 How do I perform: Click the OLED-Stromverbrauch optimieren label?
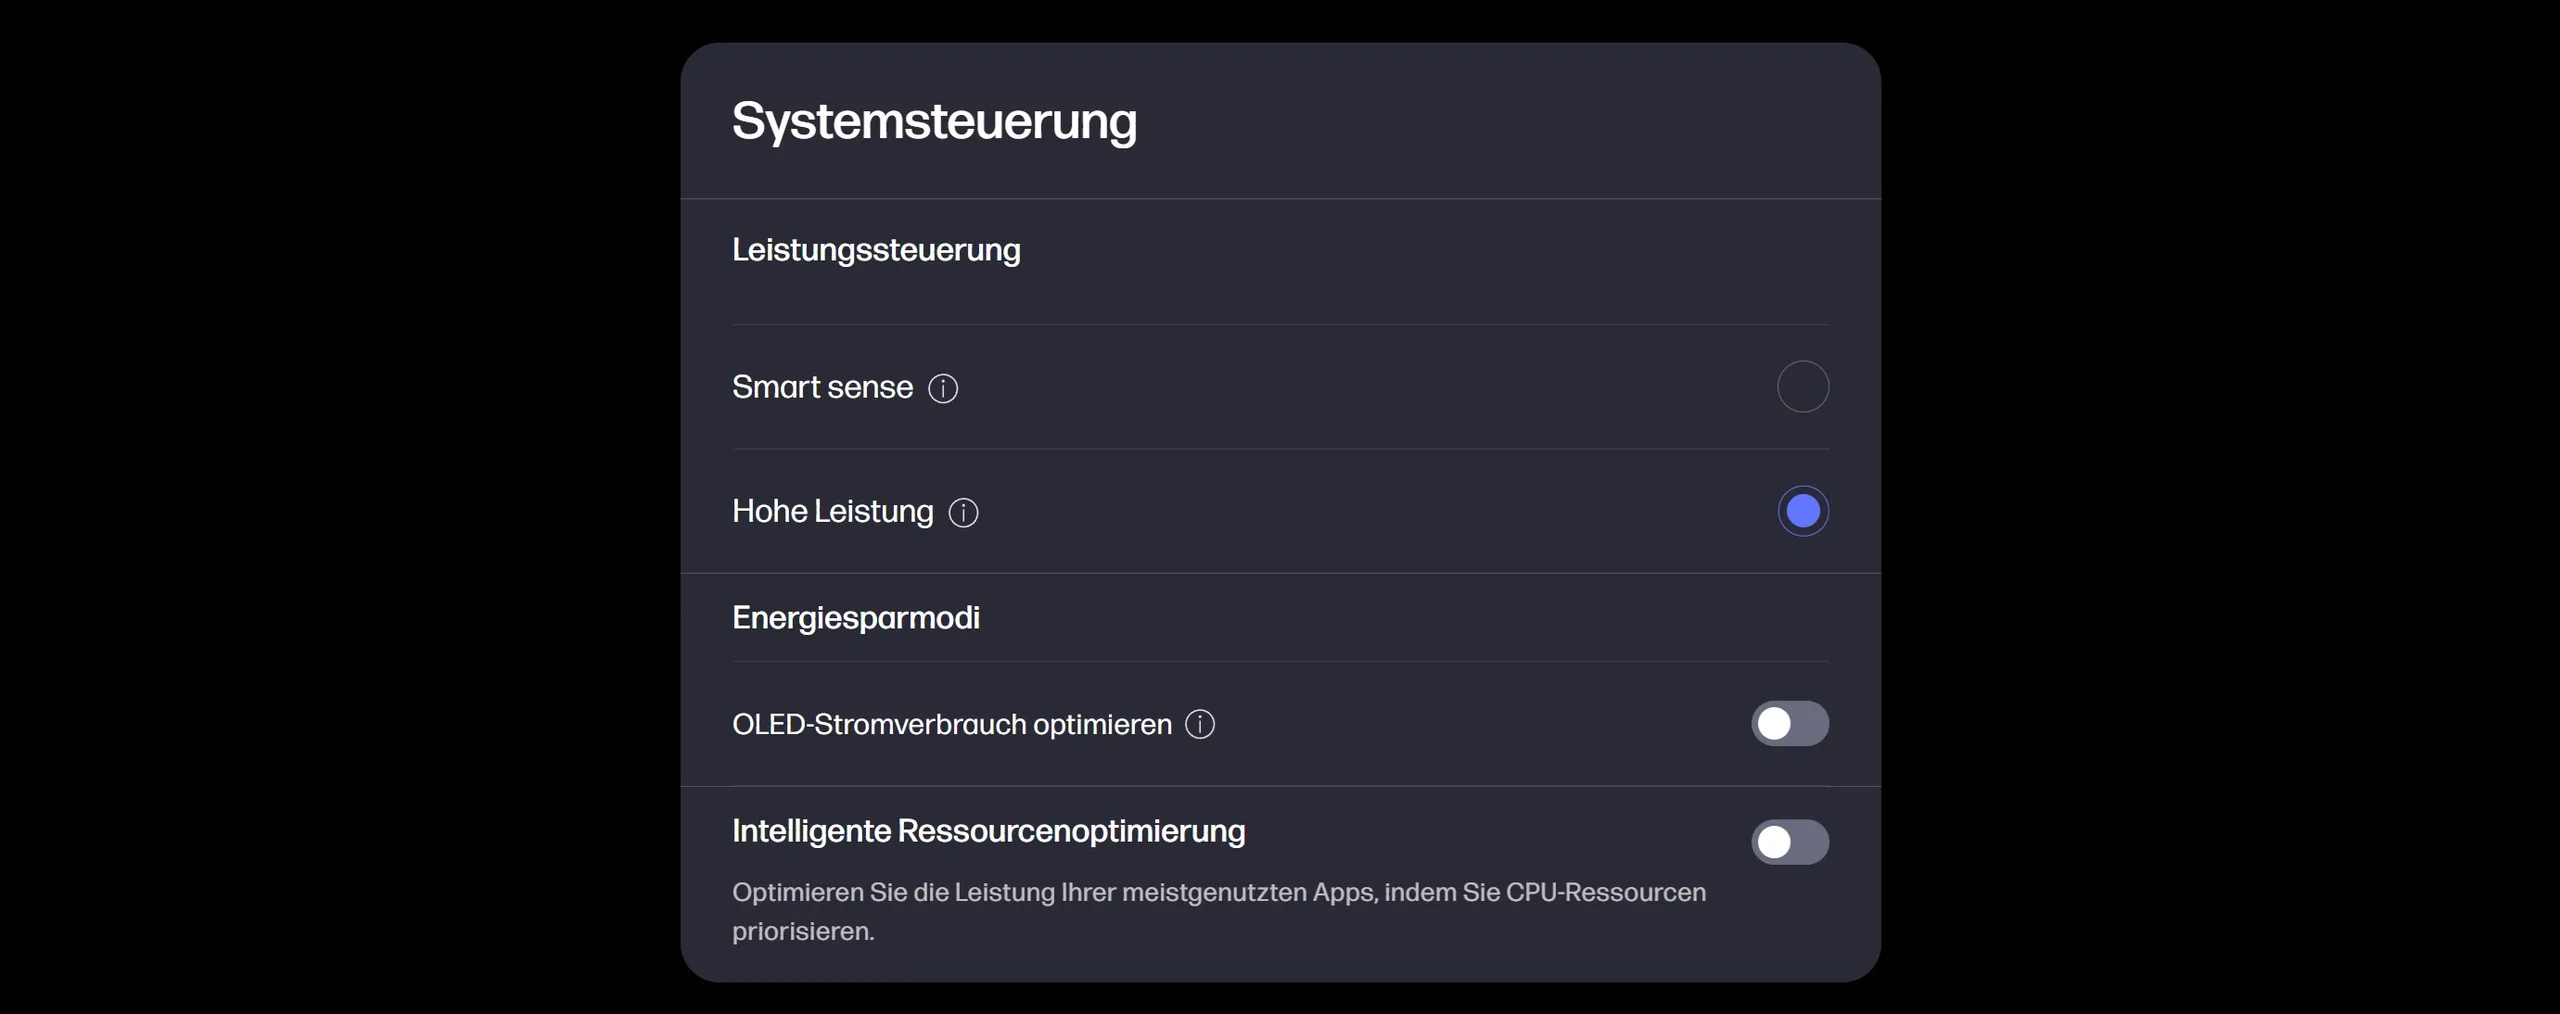click(x=952, y=724)
